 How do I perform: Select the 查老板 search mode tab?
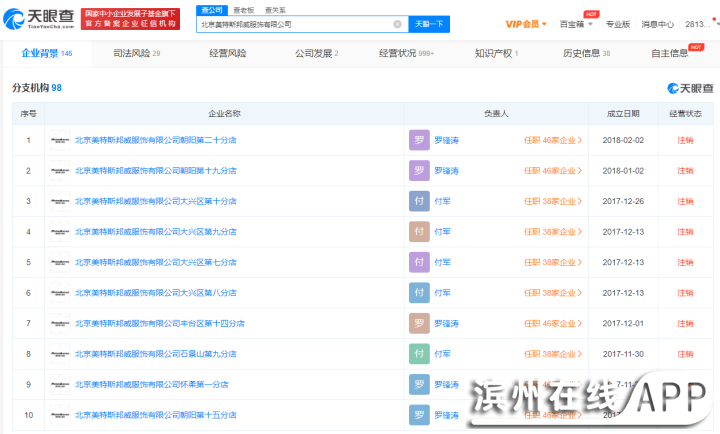(x=242, y=9)
